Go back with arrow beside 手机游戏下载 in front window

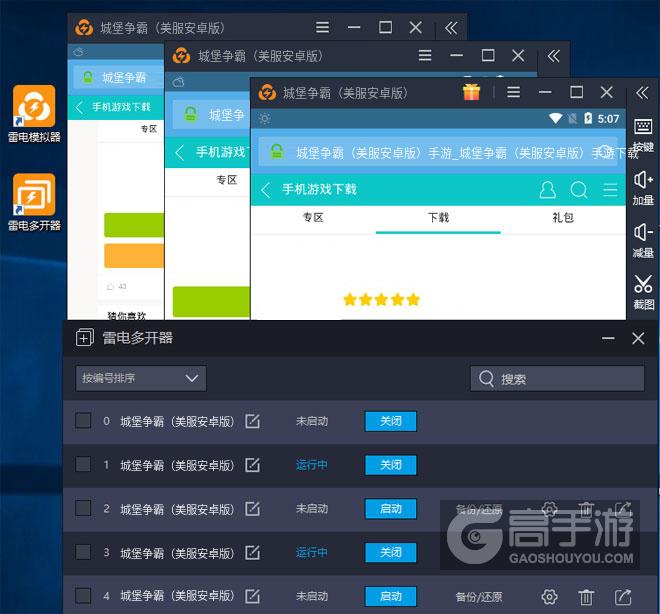pos(265,190)
